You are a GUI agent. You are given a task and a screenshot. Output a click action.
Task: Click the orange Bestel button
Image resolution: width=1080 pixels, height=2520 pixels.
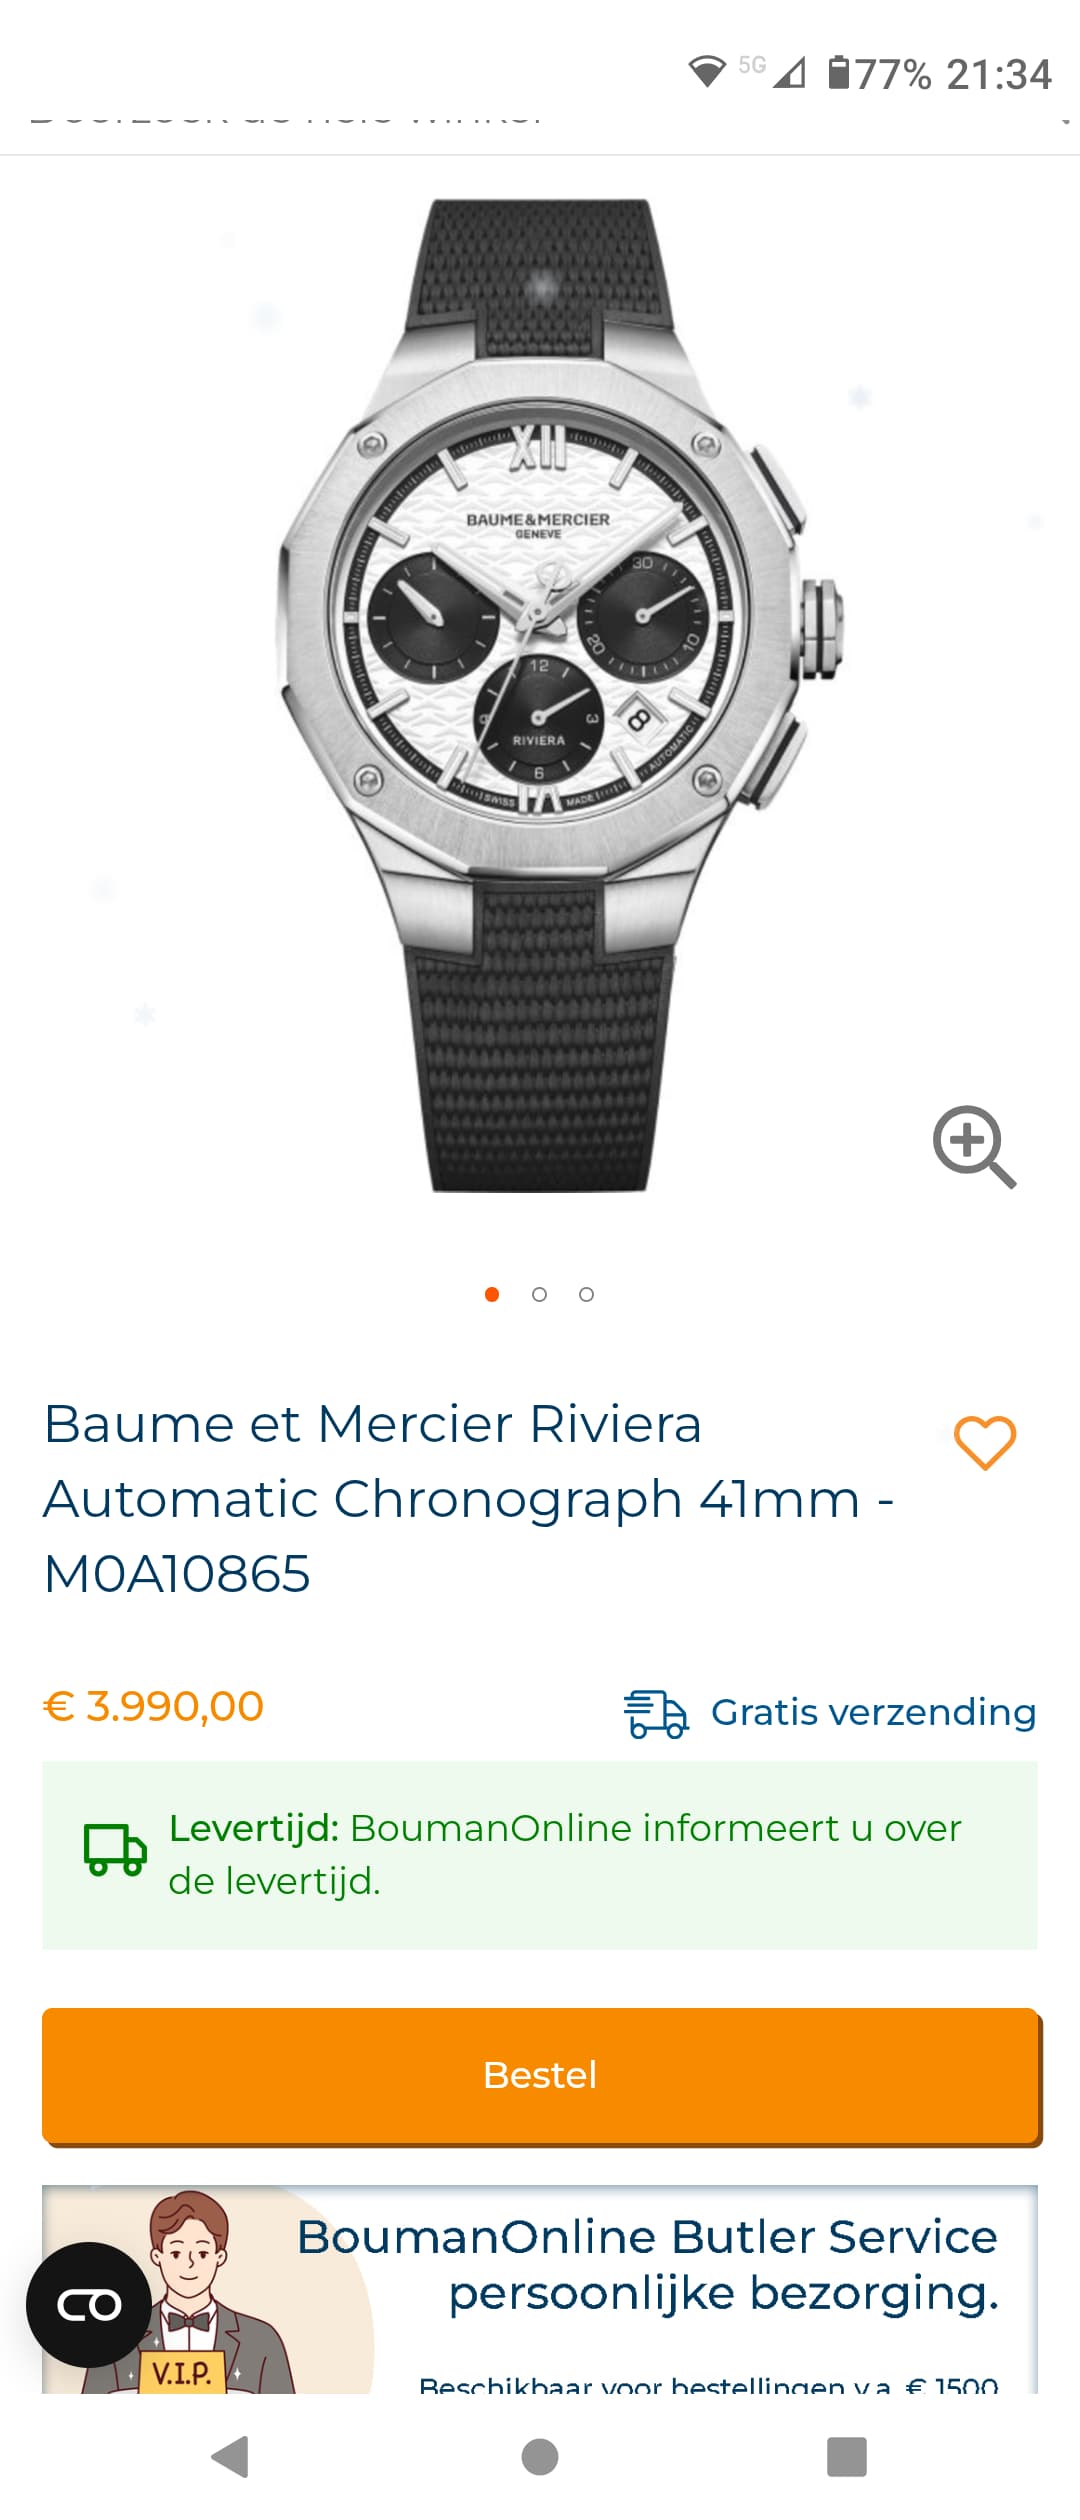click(540, 2075)
